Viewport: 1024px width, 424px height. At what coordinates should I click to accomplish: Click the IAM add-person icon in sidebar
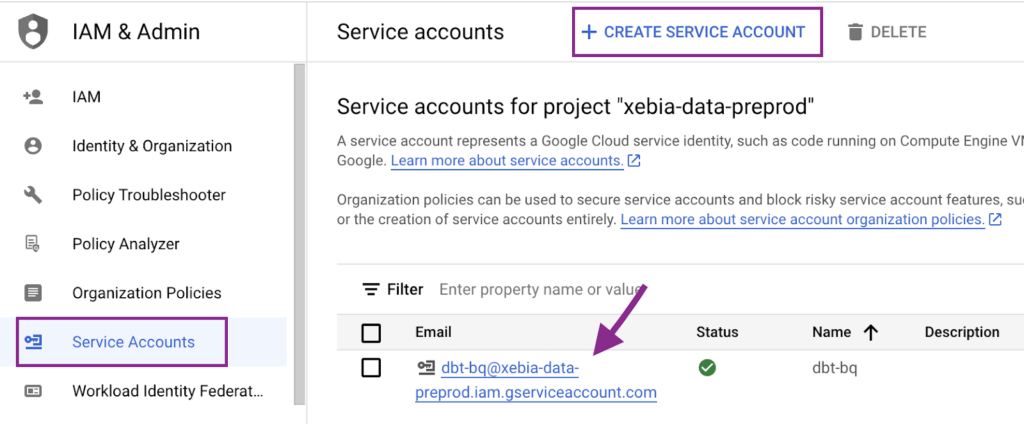pos(33,97)
